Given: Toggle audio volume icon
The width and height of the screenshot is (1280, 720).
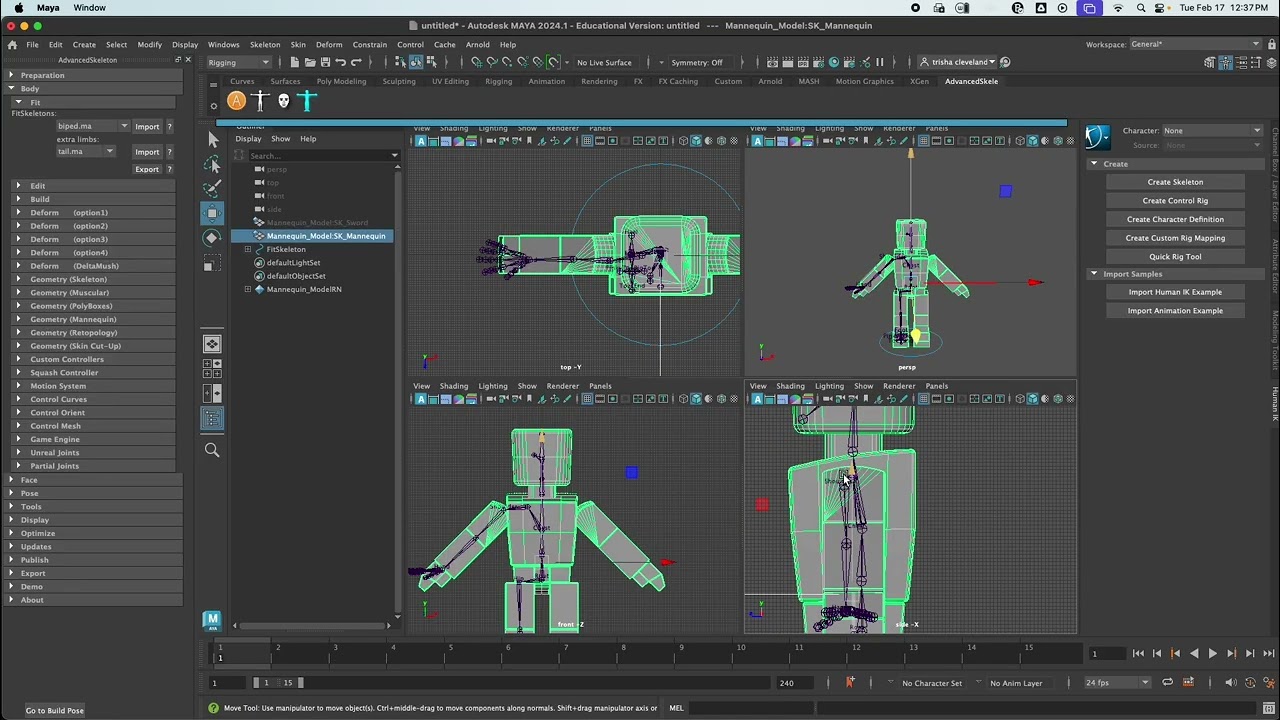Looking at the screenshot, I should pos(1230,683).
